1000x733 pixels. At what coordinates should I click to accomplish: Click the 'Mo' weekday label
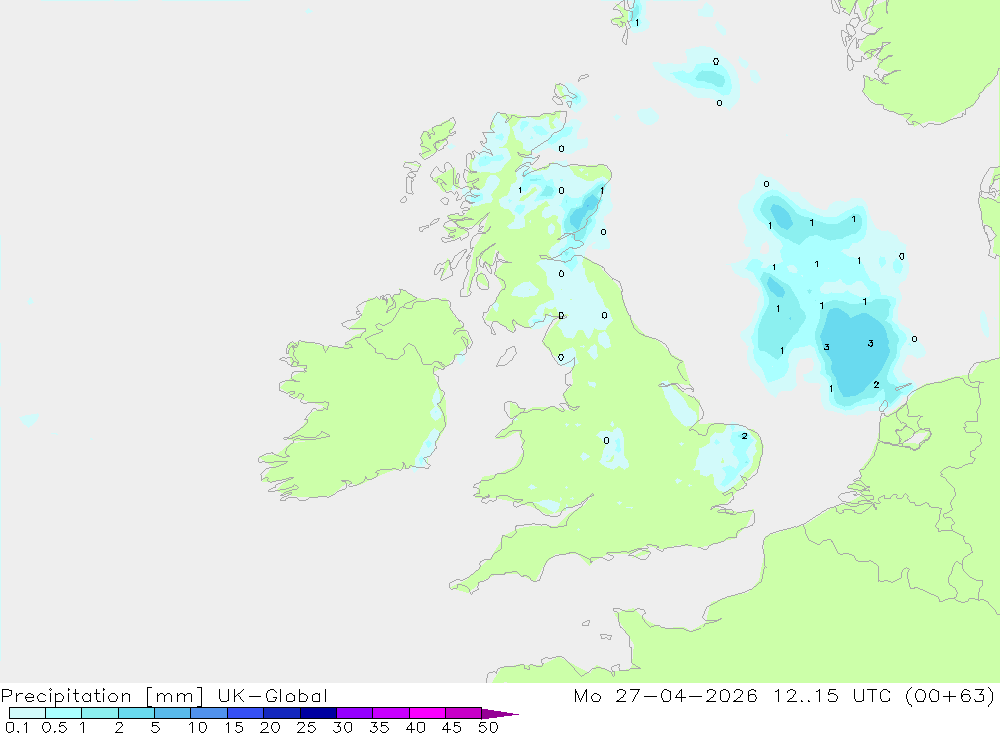[587, 695]
